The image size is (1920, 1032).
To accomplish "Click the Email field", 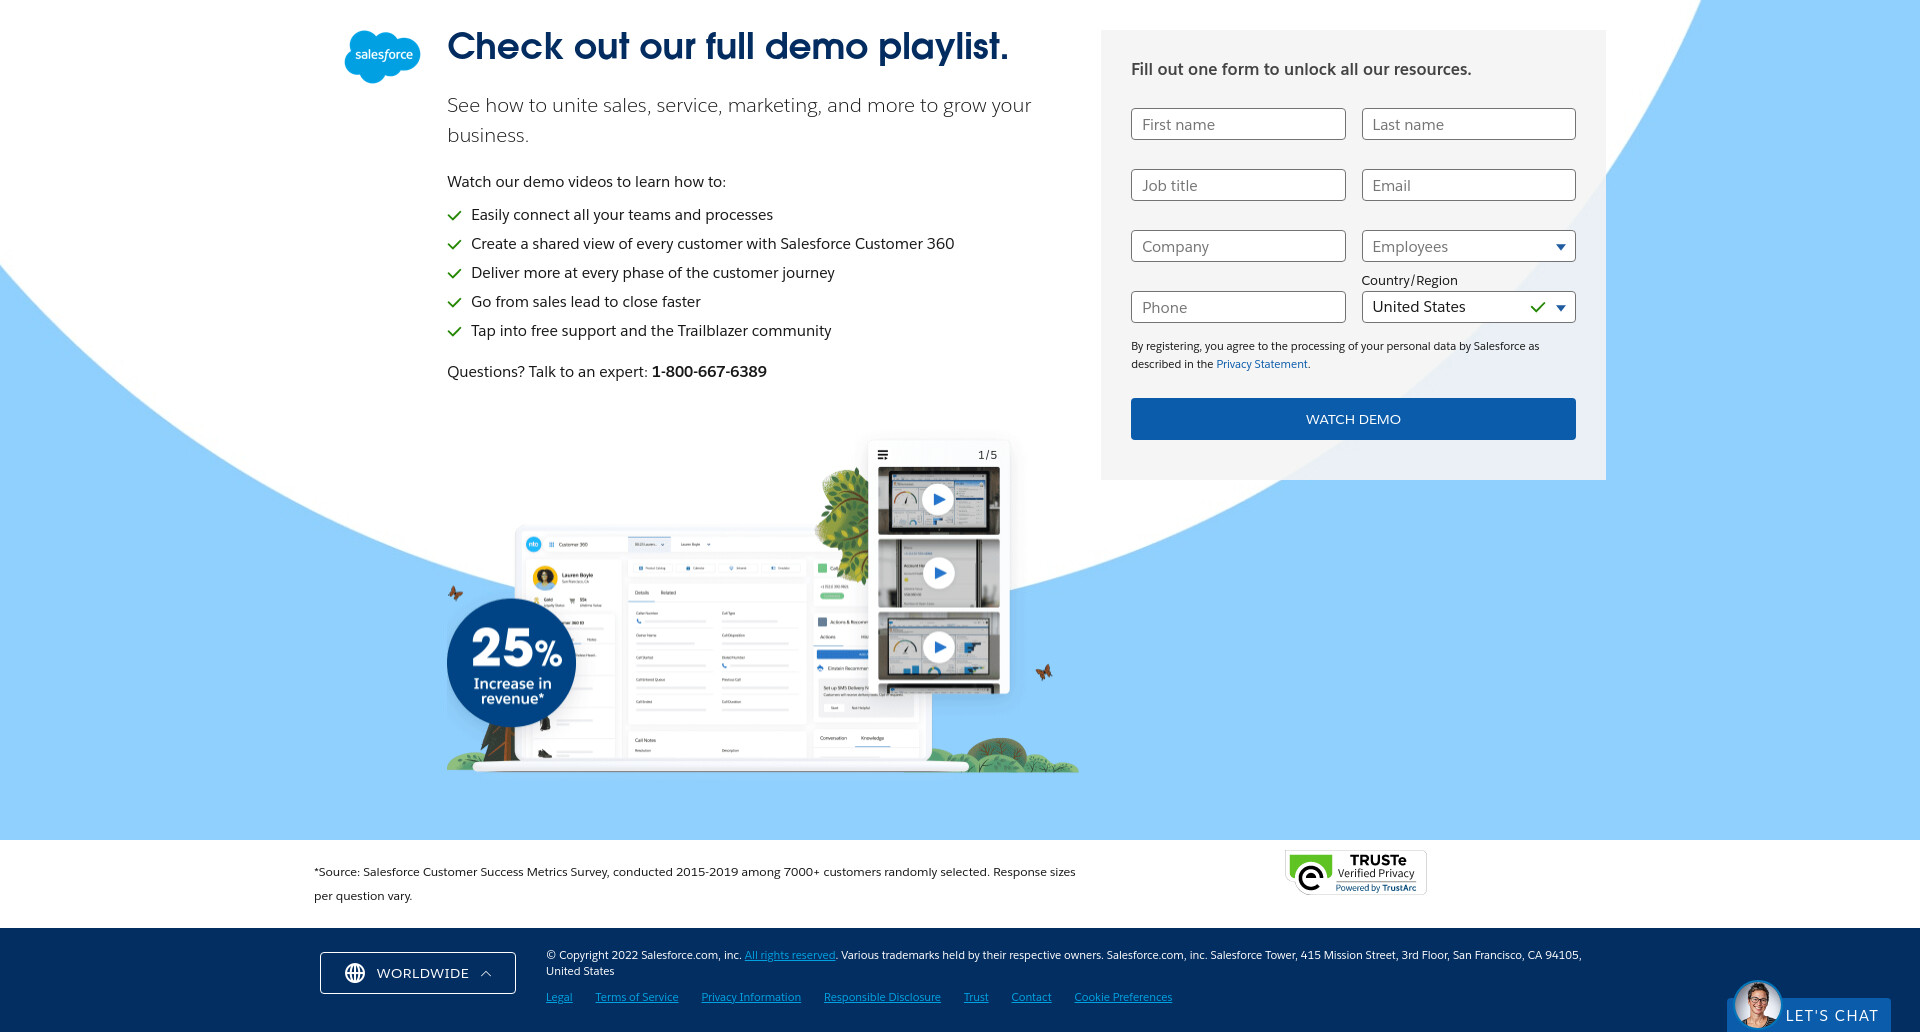I will point(1468,185).
